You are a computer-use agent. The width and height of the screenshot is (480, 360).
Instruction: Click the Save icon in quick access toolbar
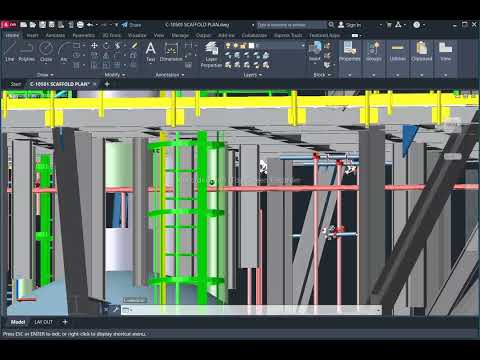(42, 25)
